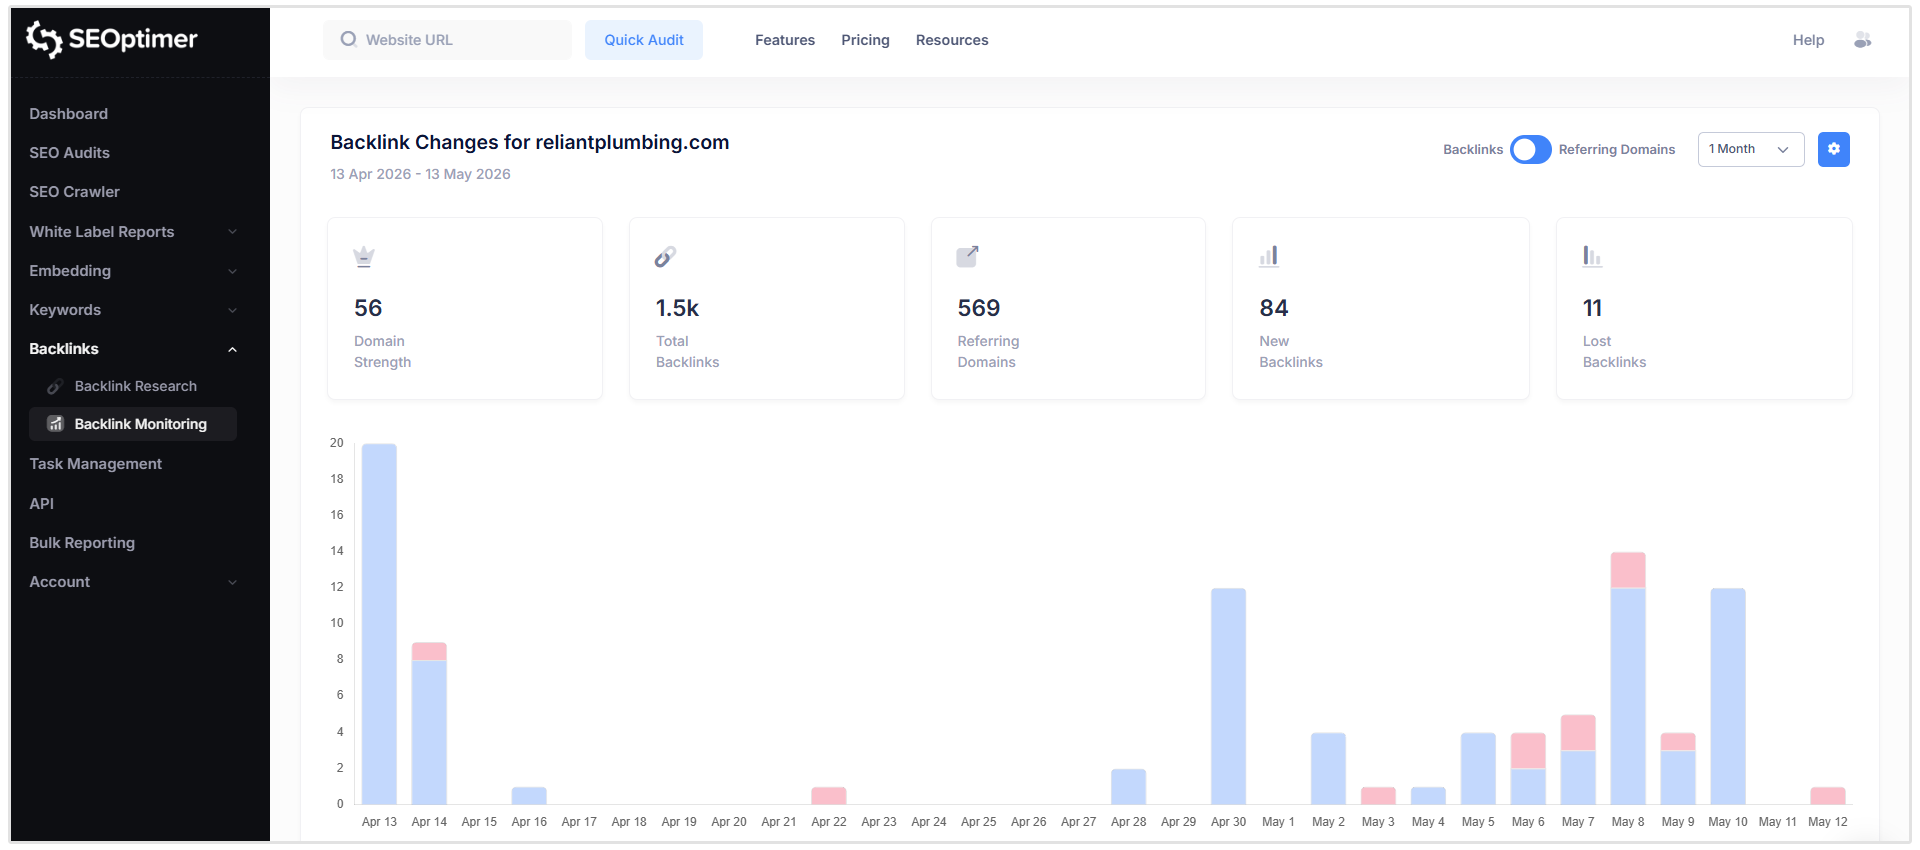Click the Total Backlinks chain icon
The height and width of the screenshot is (850, 1920).
point(665,257)
